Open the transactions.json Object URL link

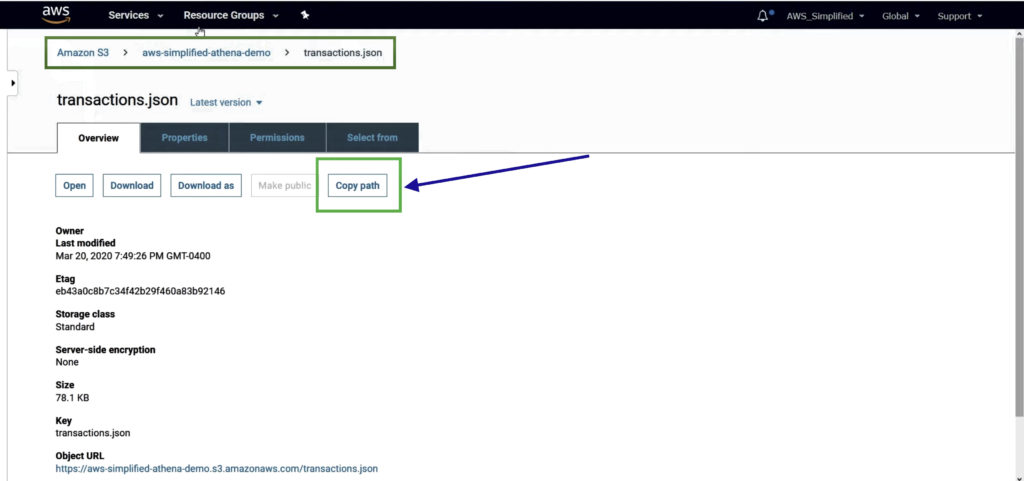click(216, 468)
